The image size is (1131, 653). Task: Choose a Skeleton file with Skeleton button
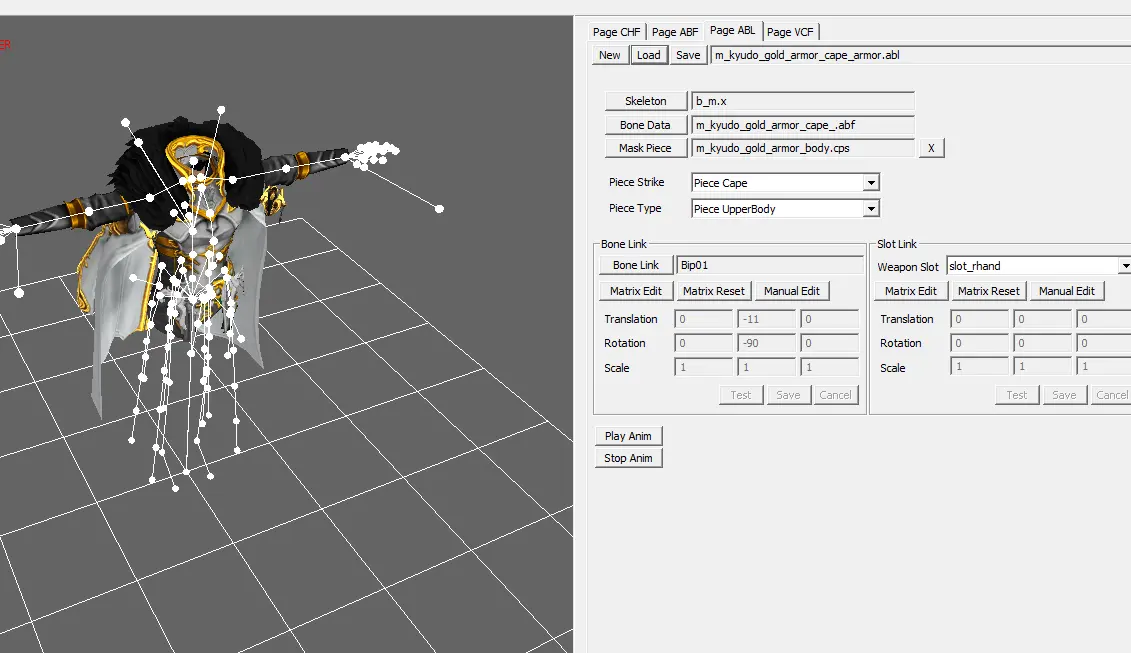646,101
